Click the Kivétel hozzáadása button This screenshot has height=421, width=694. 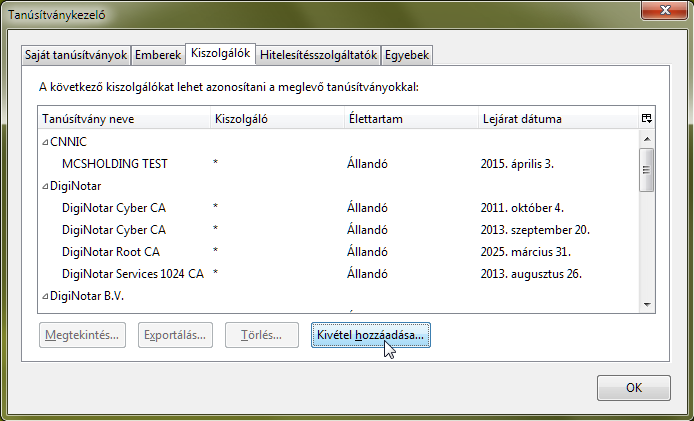click(x=370, y=335)
